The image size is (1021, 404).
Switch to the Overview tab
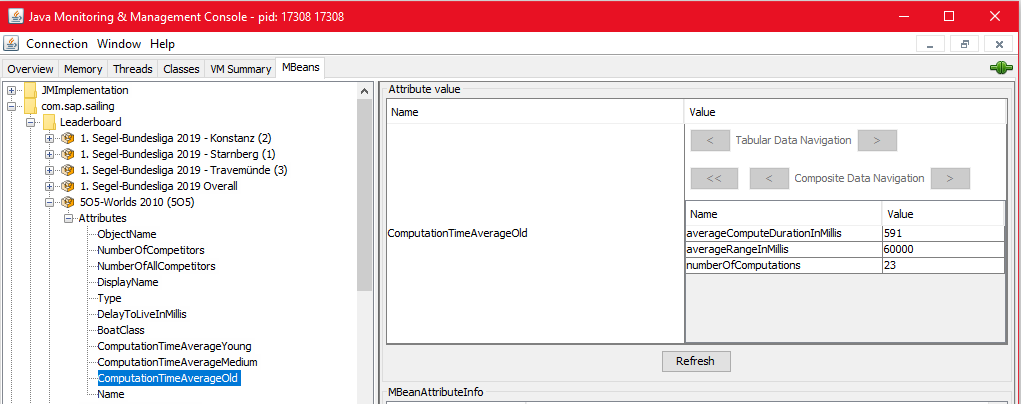(x=30, y=68)
